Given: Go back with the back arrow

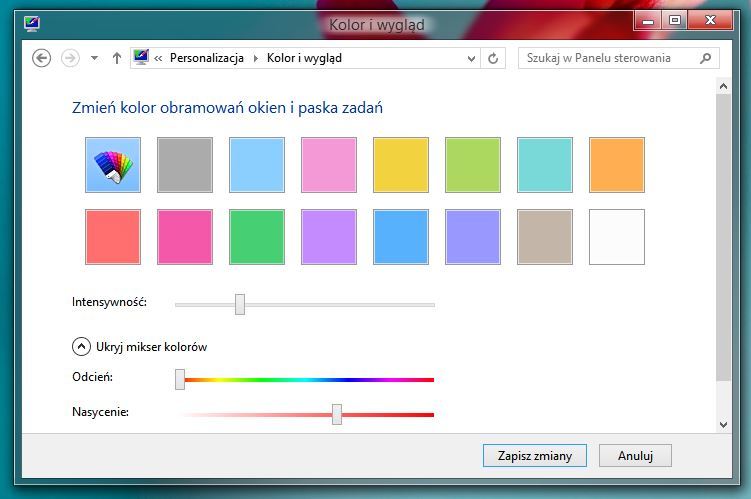Looking at the screenshot, I should click(x=42, y=58).
